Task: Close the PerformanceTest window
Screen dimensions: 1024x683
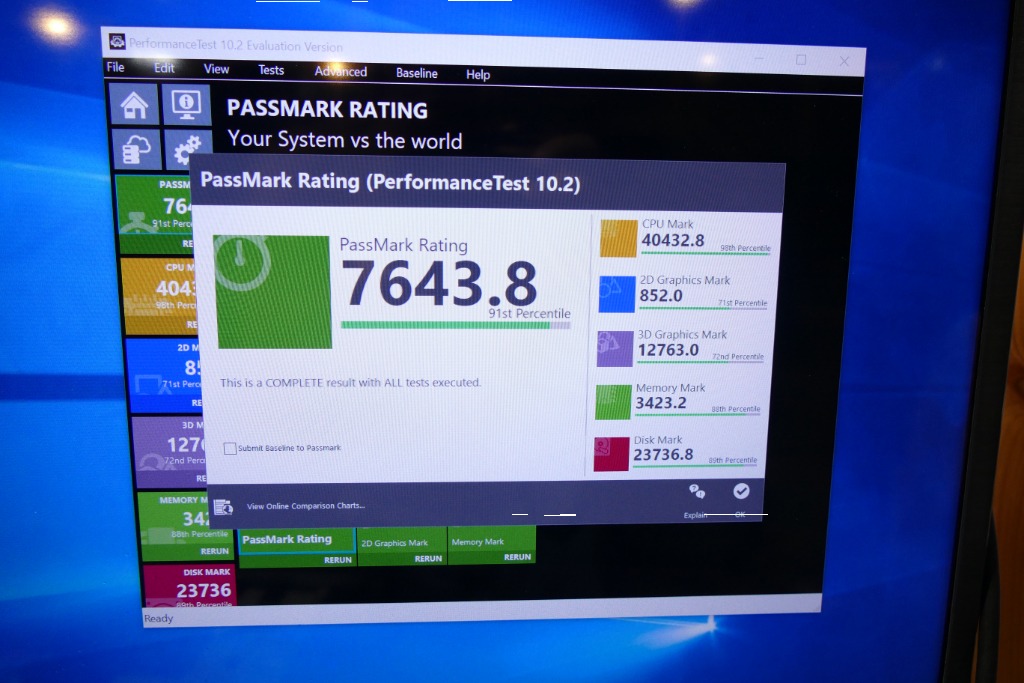Action: click(x=844, y=61)
